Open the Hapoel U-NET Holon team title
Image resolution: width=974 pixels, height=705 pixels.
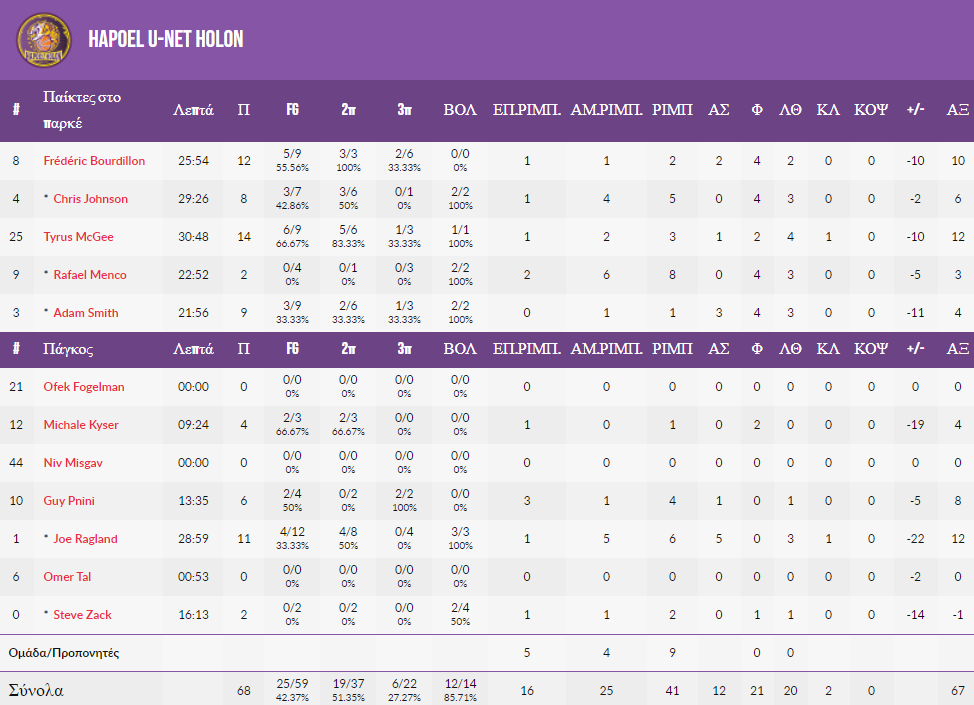166,39
